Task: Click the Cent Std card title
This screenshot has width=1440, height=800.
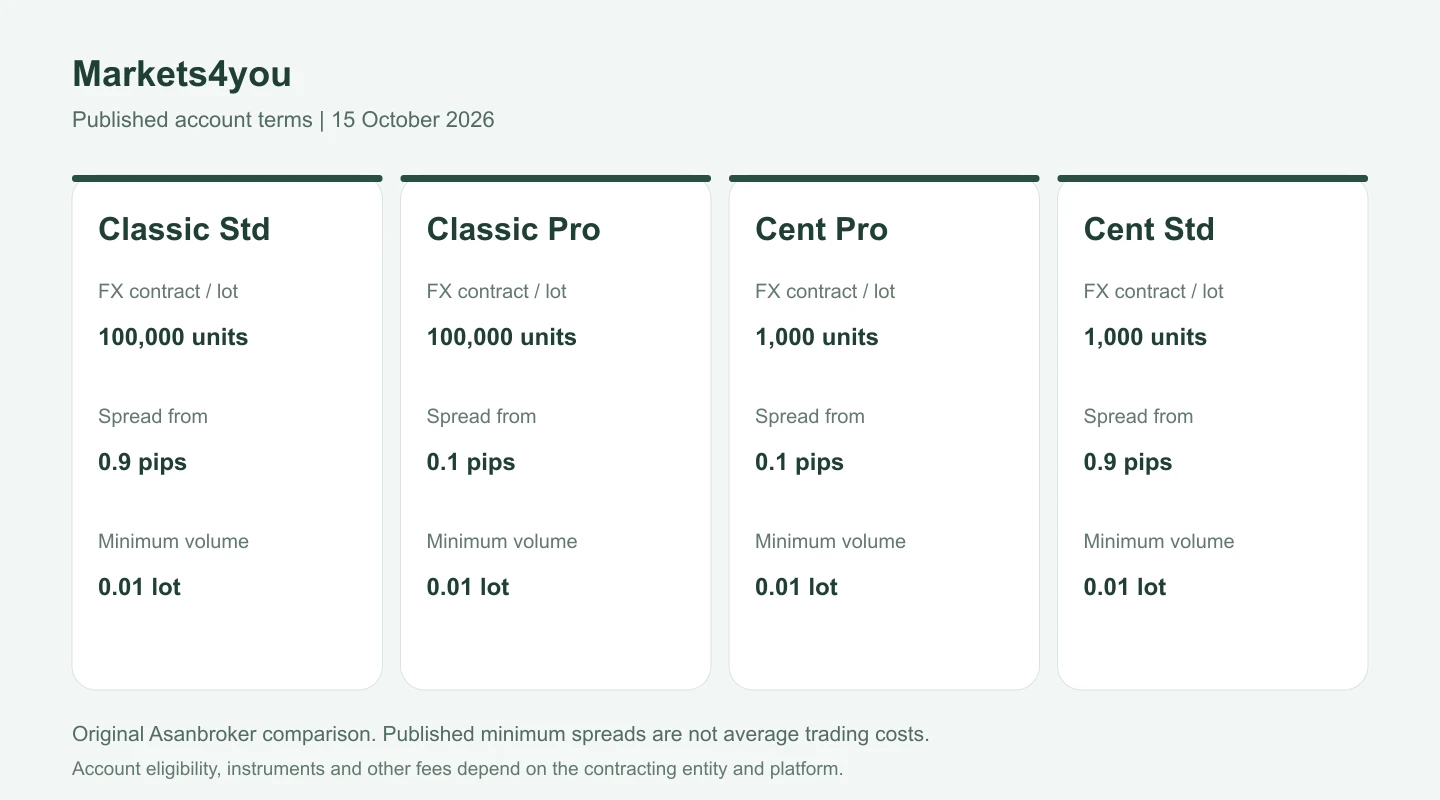Action: pyautogui.click(x=1149, y=229)
